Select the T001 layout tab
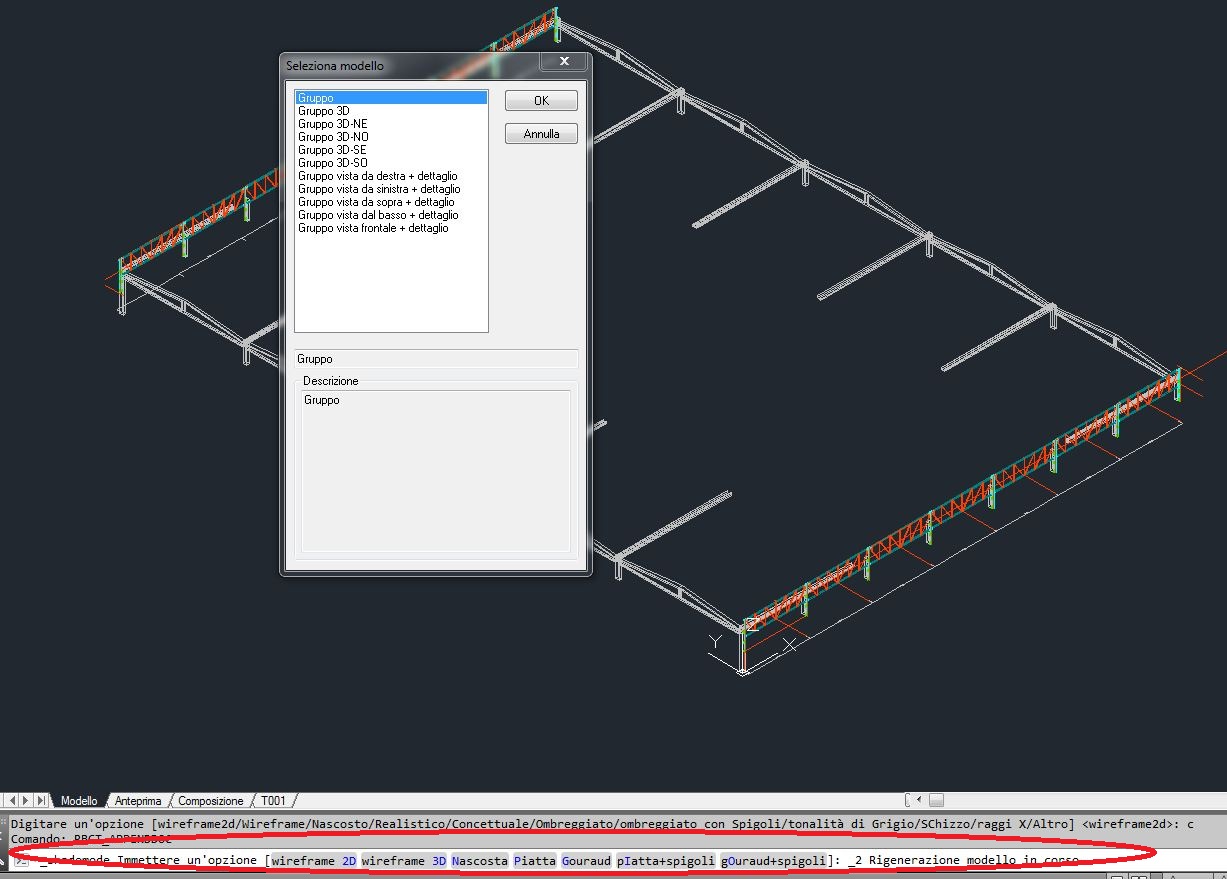 pos(271,800)
